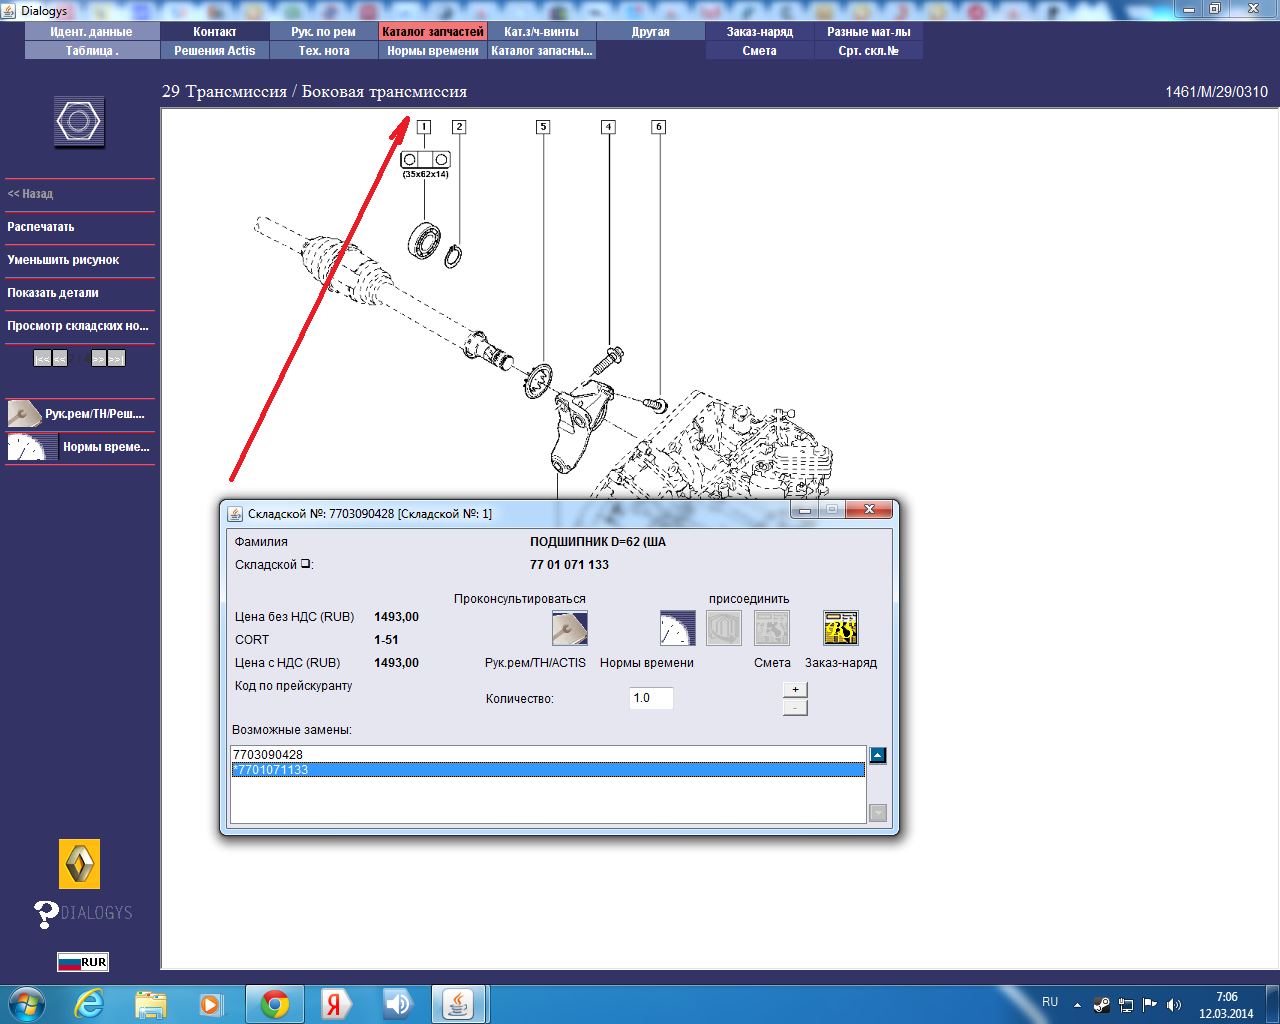The width and height of the screenshot is (1280, 1024).
Task: Click part callout number 2
Action: tap(459, 127)
